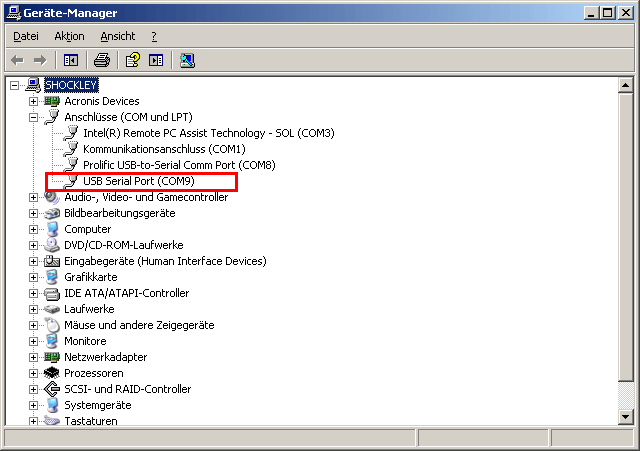The height and width of the screenshot is (451, 640).
Task: Minimize the Geräte-Manager window
Action: [591, 13]
